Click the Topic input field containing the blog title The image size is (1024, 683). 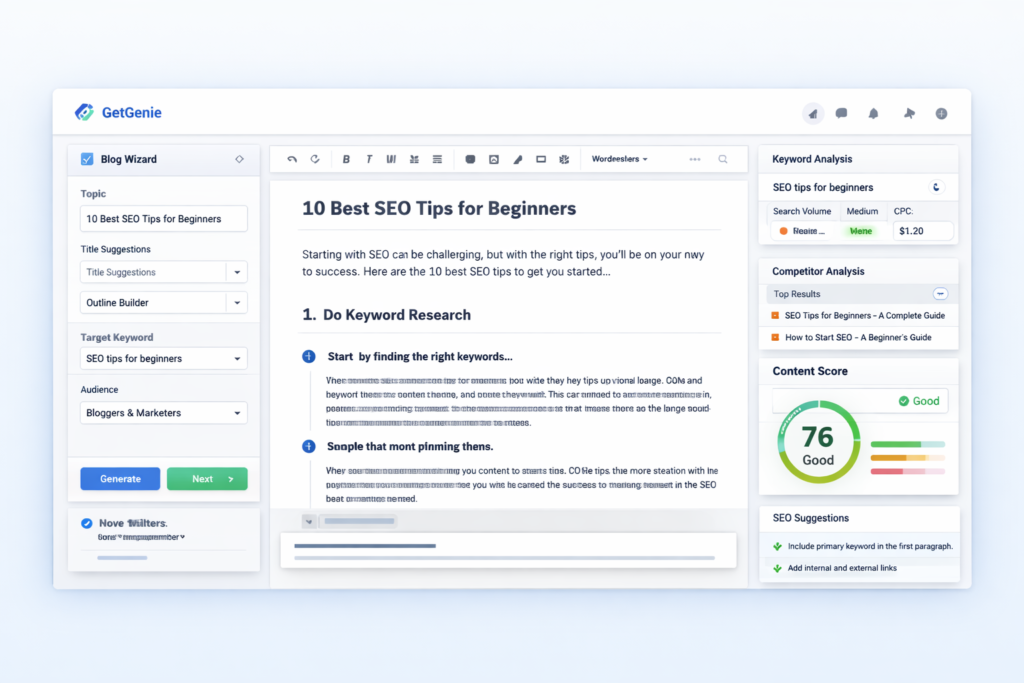point(163,218)
